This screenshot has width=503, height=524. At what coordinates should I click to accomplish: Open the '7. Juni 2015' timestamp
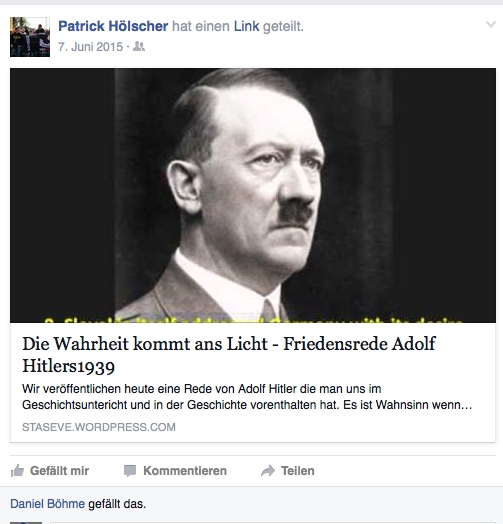tap(90, 46)
